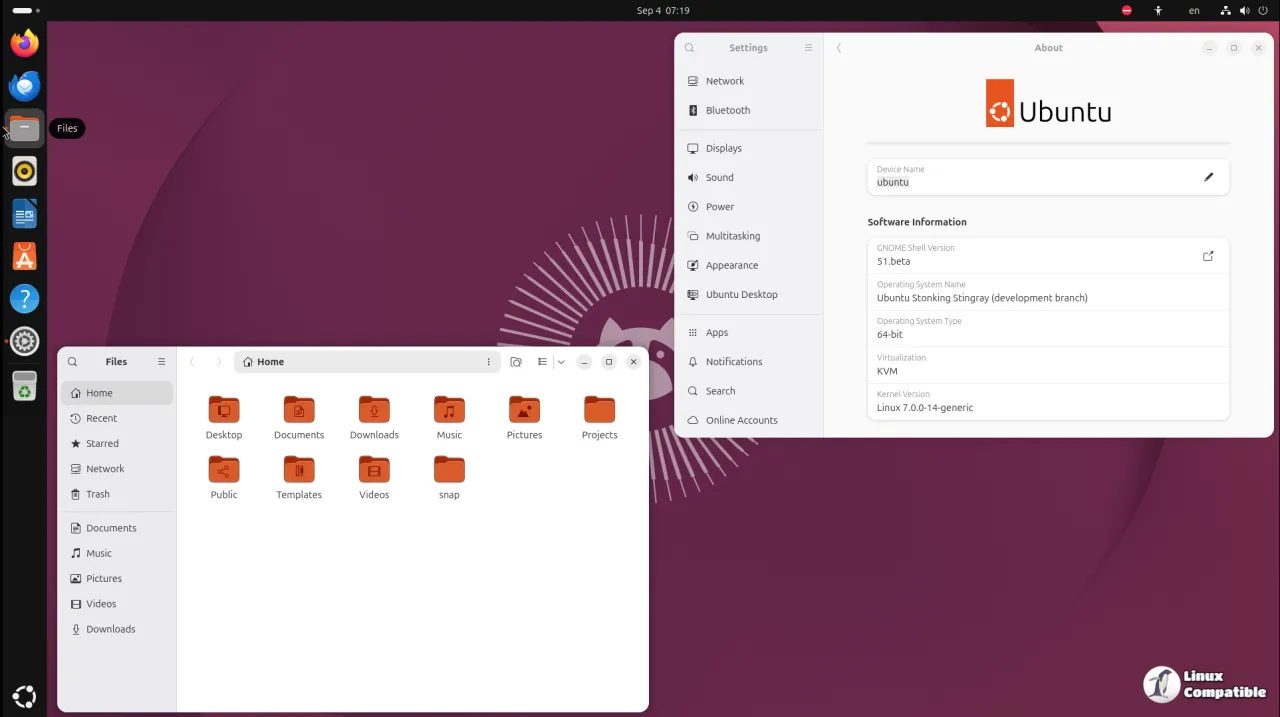This screenshot has width=1280, height=717.
Task: Click search icon in Settings window
Action: pyautogui.click(x=690, y=48)
